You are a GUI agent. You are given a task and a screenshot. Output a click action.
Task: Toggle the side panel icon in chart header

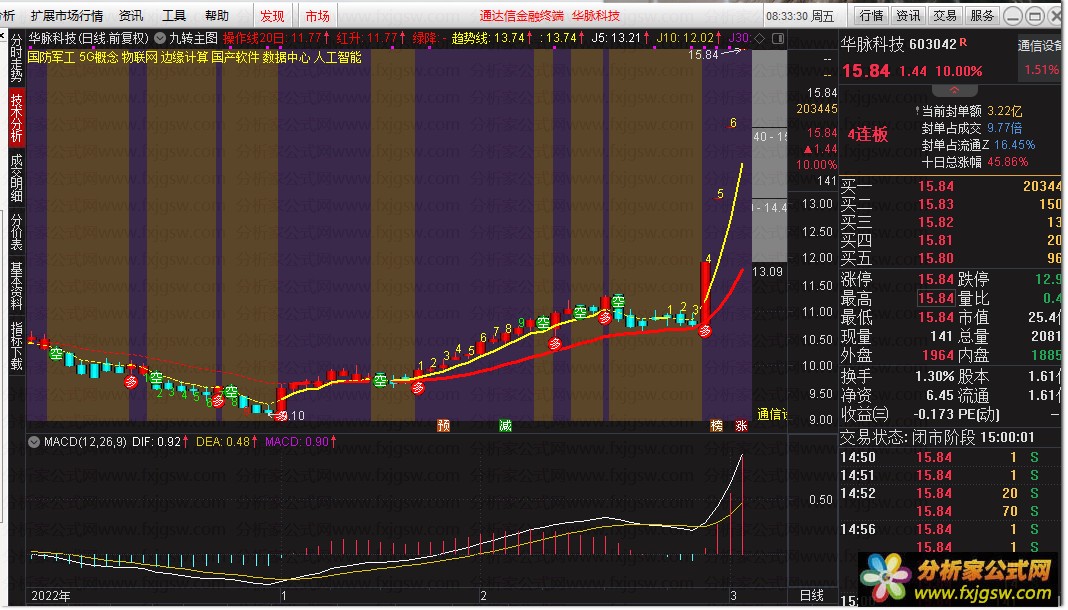tap(777, 39)
